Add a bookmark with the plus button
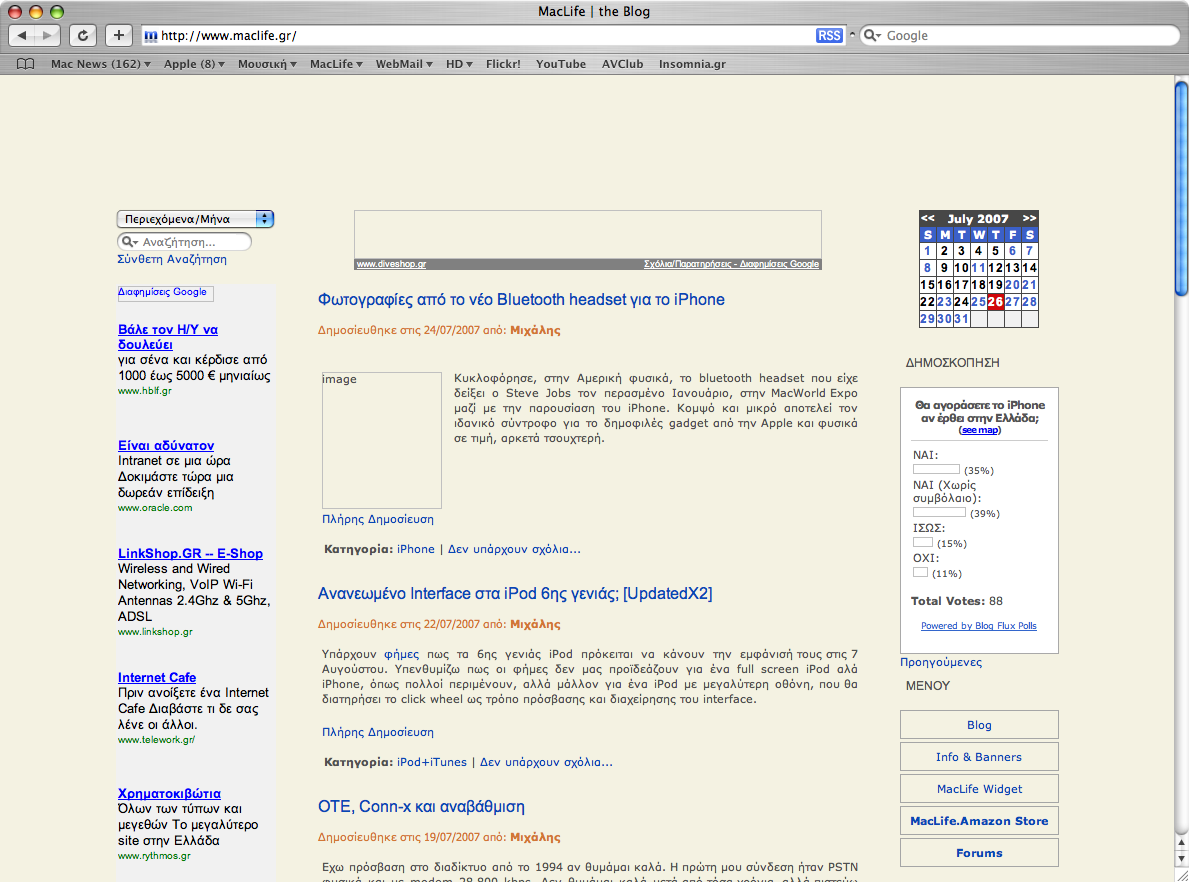 tap(118, 35)
